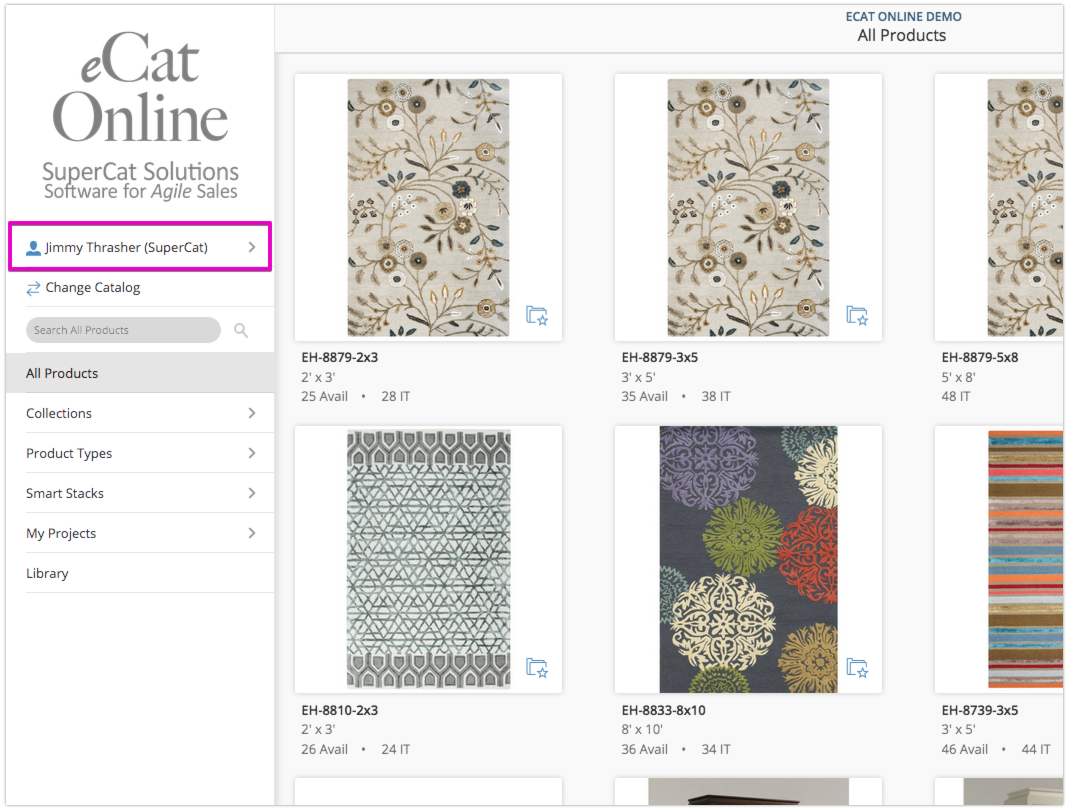Screen dimensions: 1068x810
Task: Open the EH-8879-3x5 floral rug thumbnail
Action: click(749, 208)
